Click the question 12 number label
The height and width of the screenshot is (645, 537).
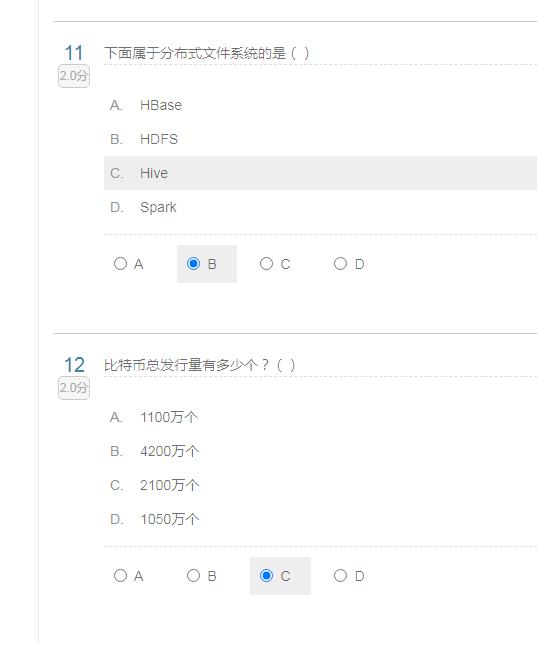tap(74, 364)
